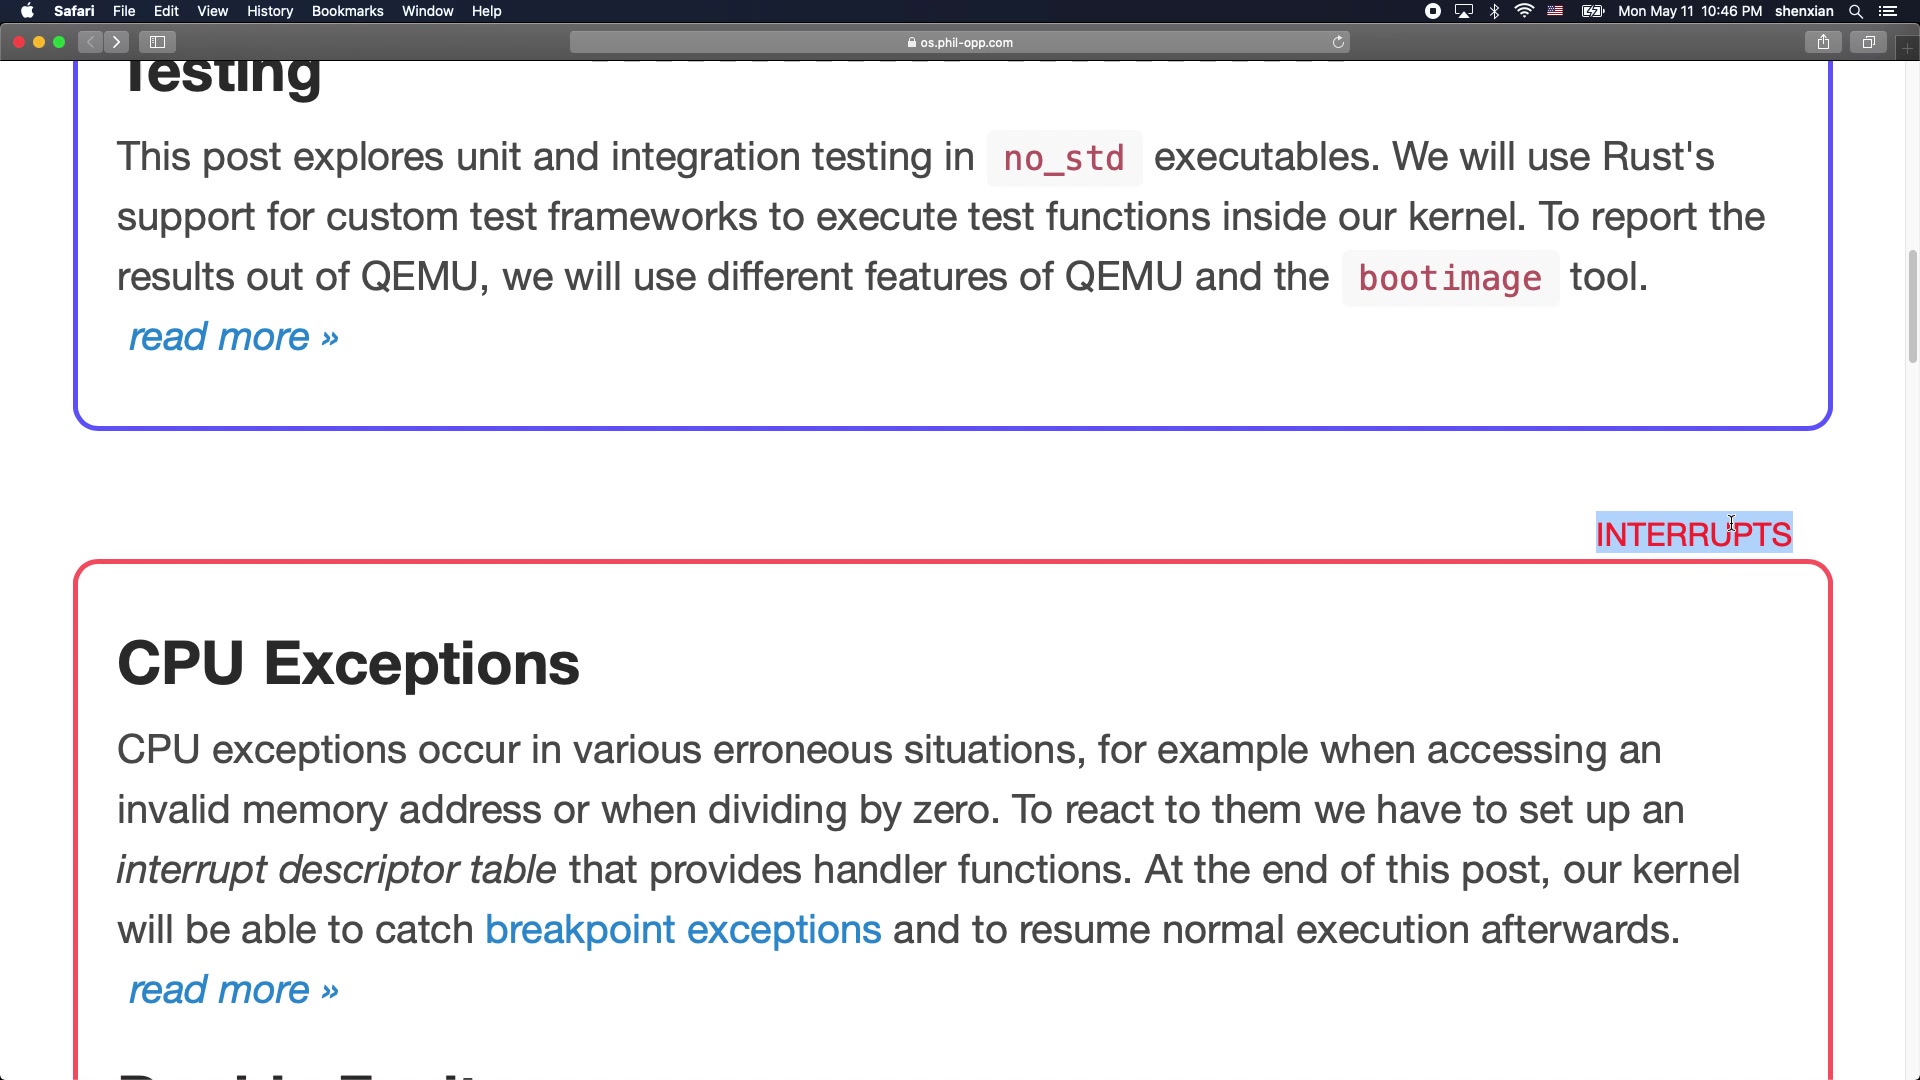Click the forward navigation arrow
The width and height of the screenshot is (1920, 1080).
click(117, 42)
